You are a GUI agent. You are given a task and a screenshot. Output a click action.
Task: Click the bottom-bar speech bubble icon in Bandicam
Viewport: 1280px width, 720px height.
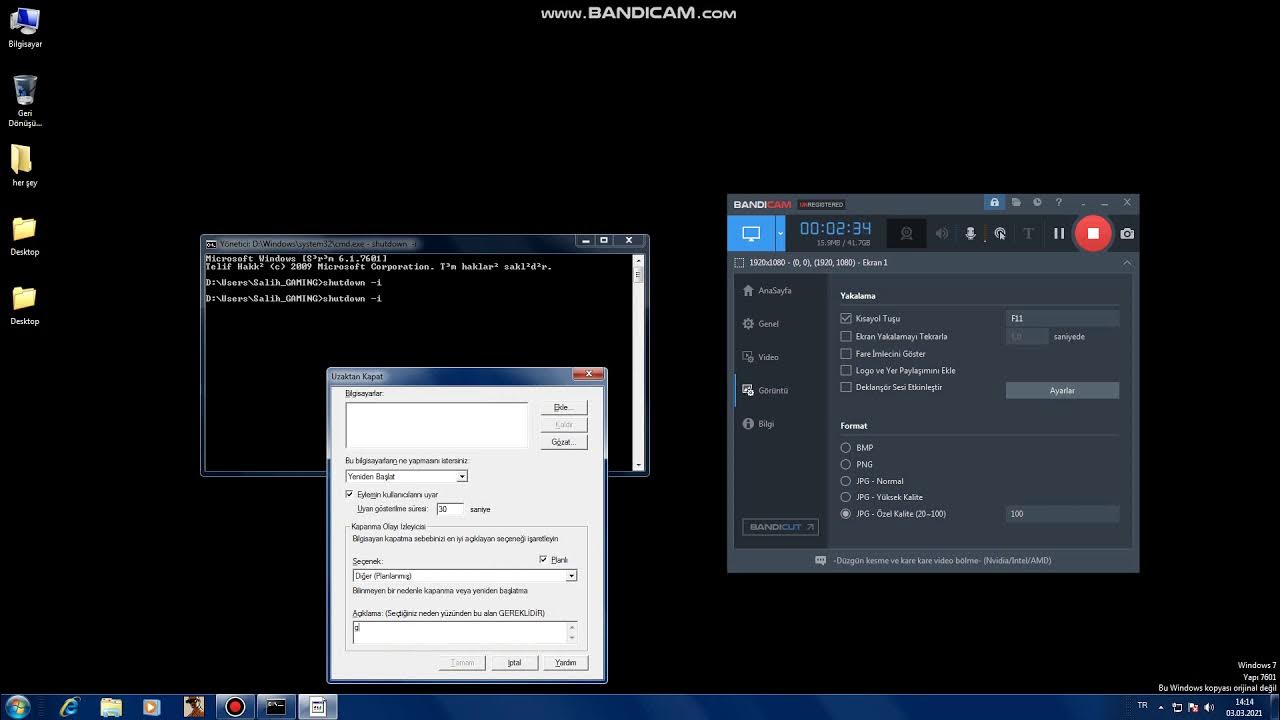(x=821, y=561)
